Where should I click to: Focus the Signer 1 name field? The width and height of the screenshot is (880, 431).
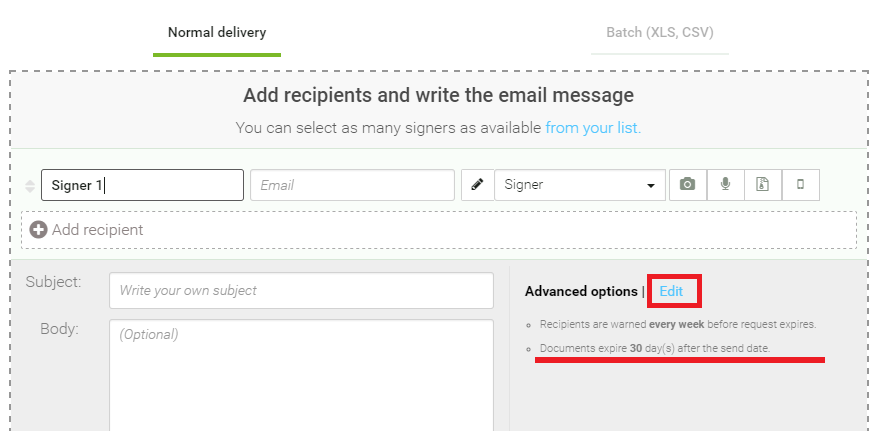point(143,185)
